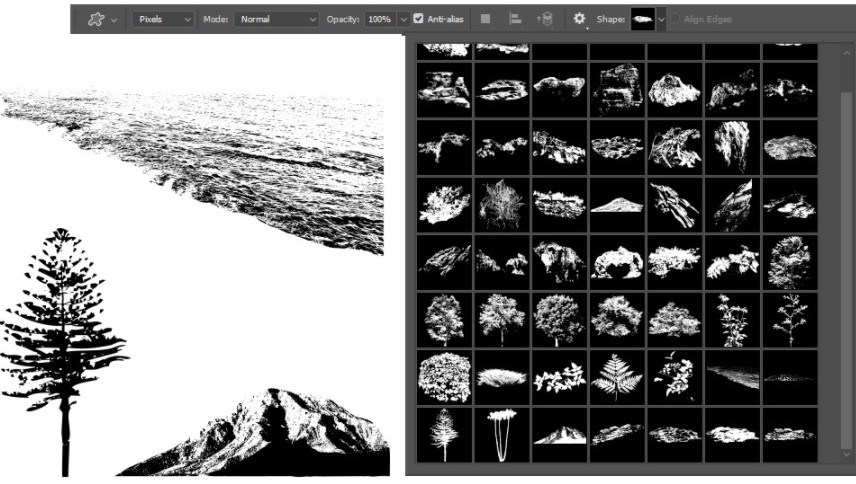The height and width of the screenshot is (484, 856).
Task: Select the rock arch shape
Action: point(617,262)
